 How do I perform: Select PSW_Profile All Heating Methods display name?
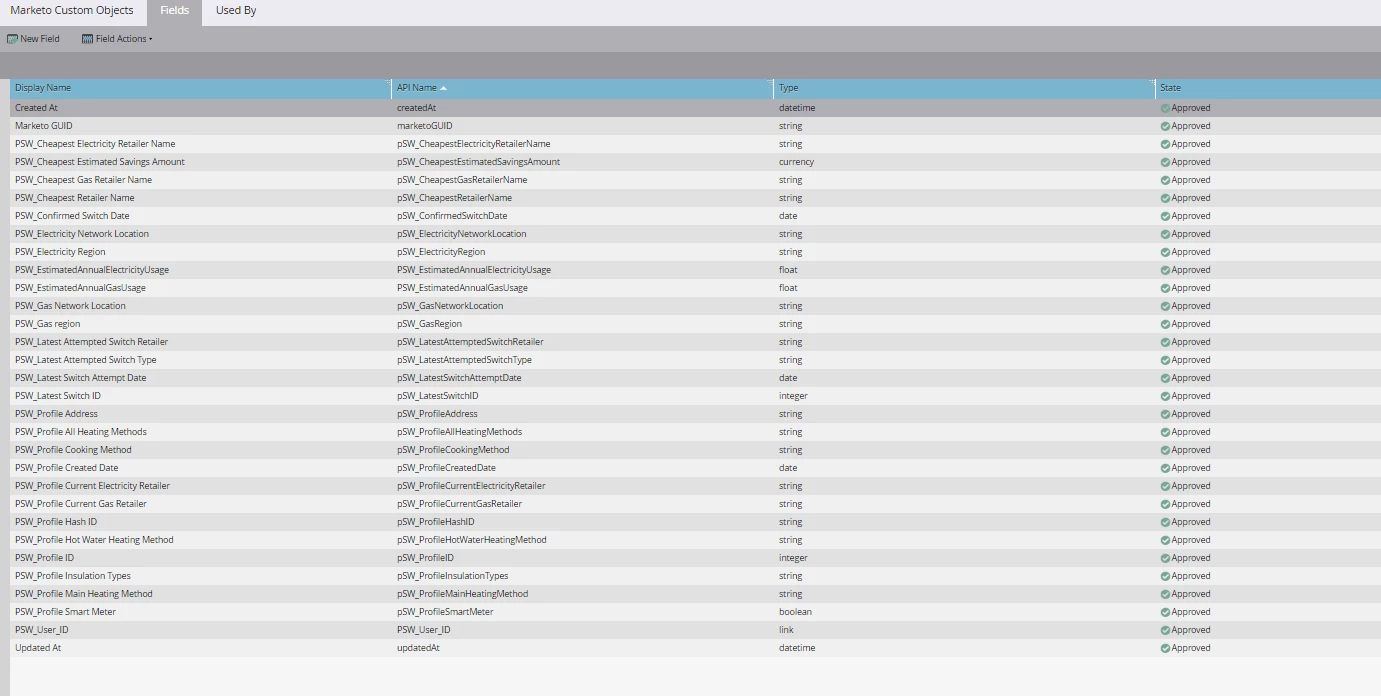coord(81,432)
